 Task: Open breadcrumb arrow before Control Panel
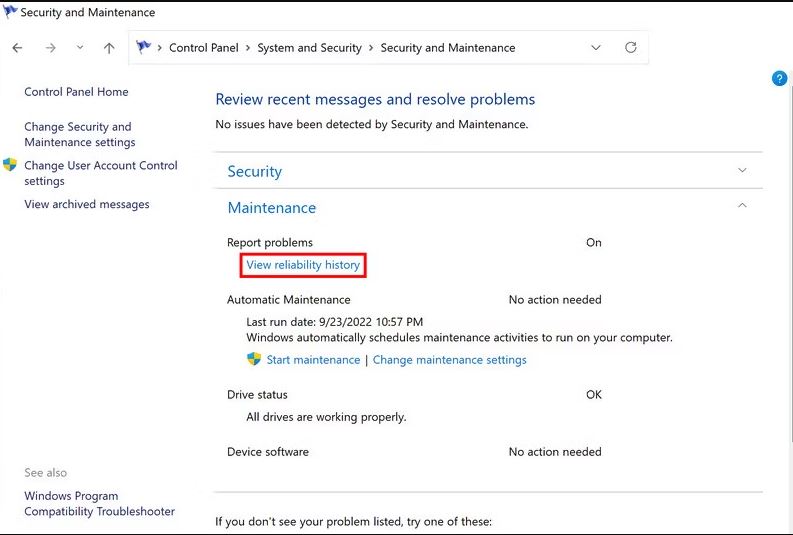point(159,48)
